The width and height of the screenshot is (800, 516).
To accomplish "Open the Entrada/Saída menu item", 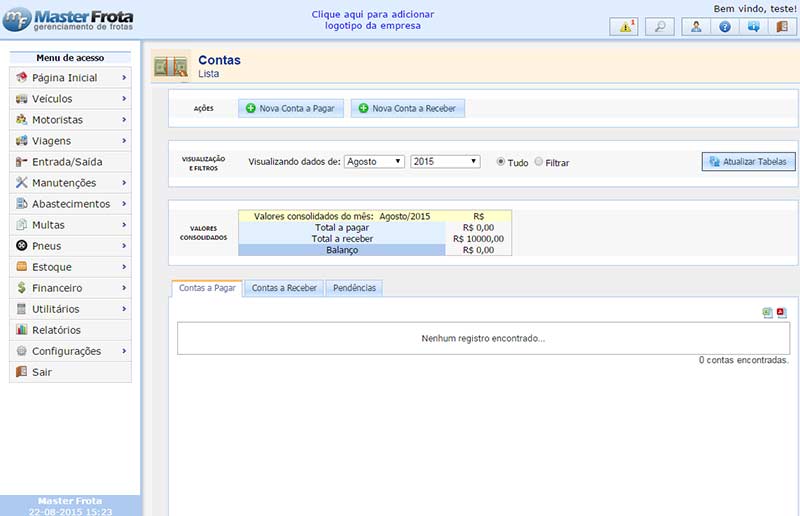I will (70, 162).
